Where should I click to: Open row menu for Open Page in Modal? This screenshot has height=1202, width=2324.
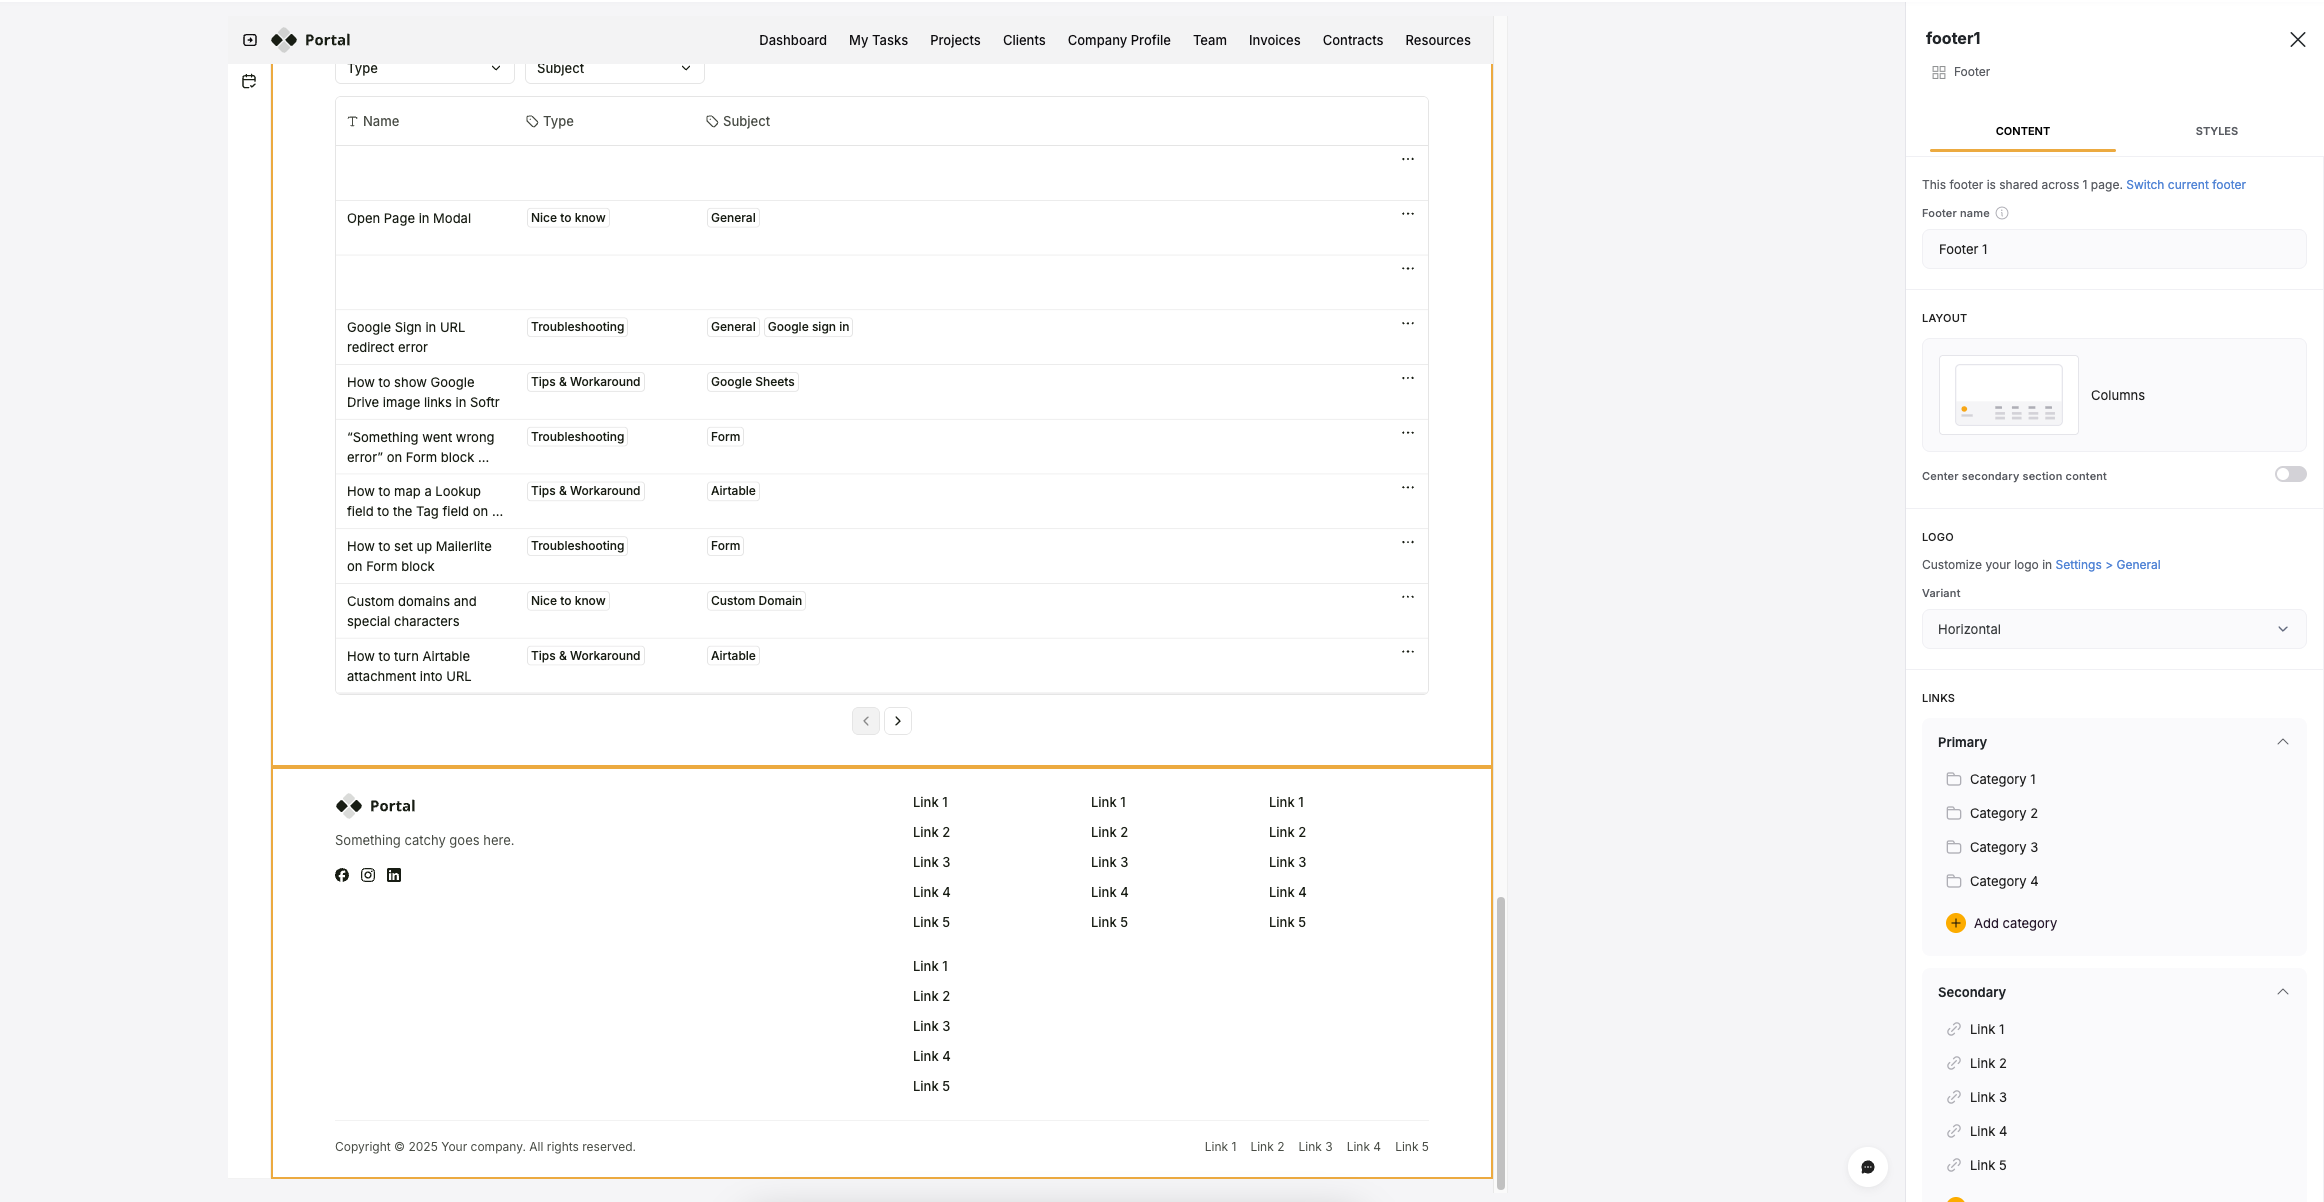[1407, 214]
